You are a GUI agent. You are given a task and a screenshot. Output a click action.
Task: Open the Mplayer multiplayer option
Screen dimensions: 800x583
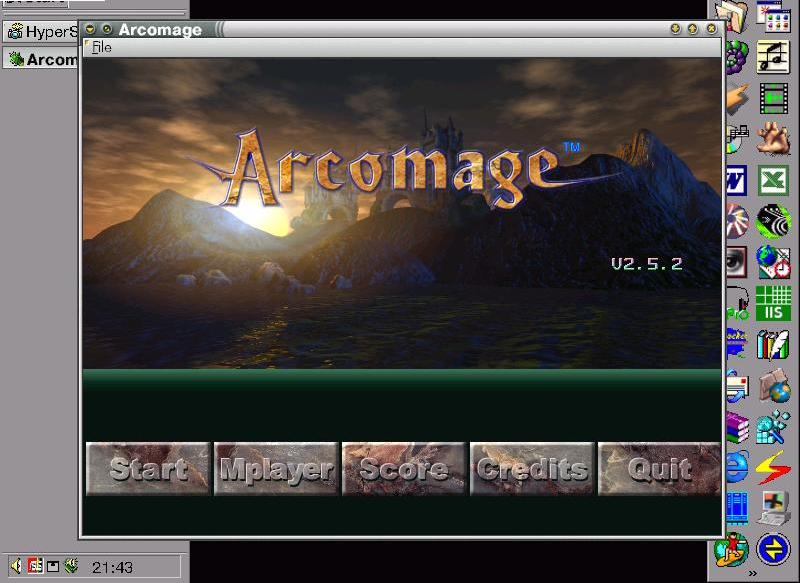click(x=276, y=469)
